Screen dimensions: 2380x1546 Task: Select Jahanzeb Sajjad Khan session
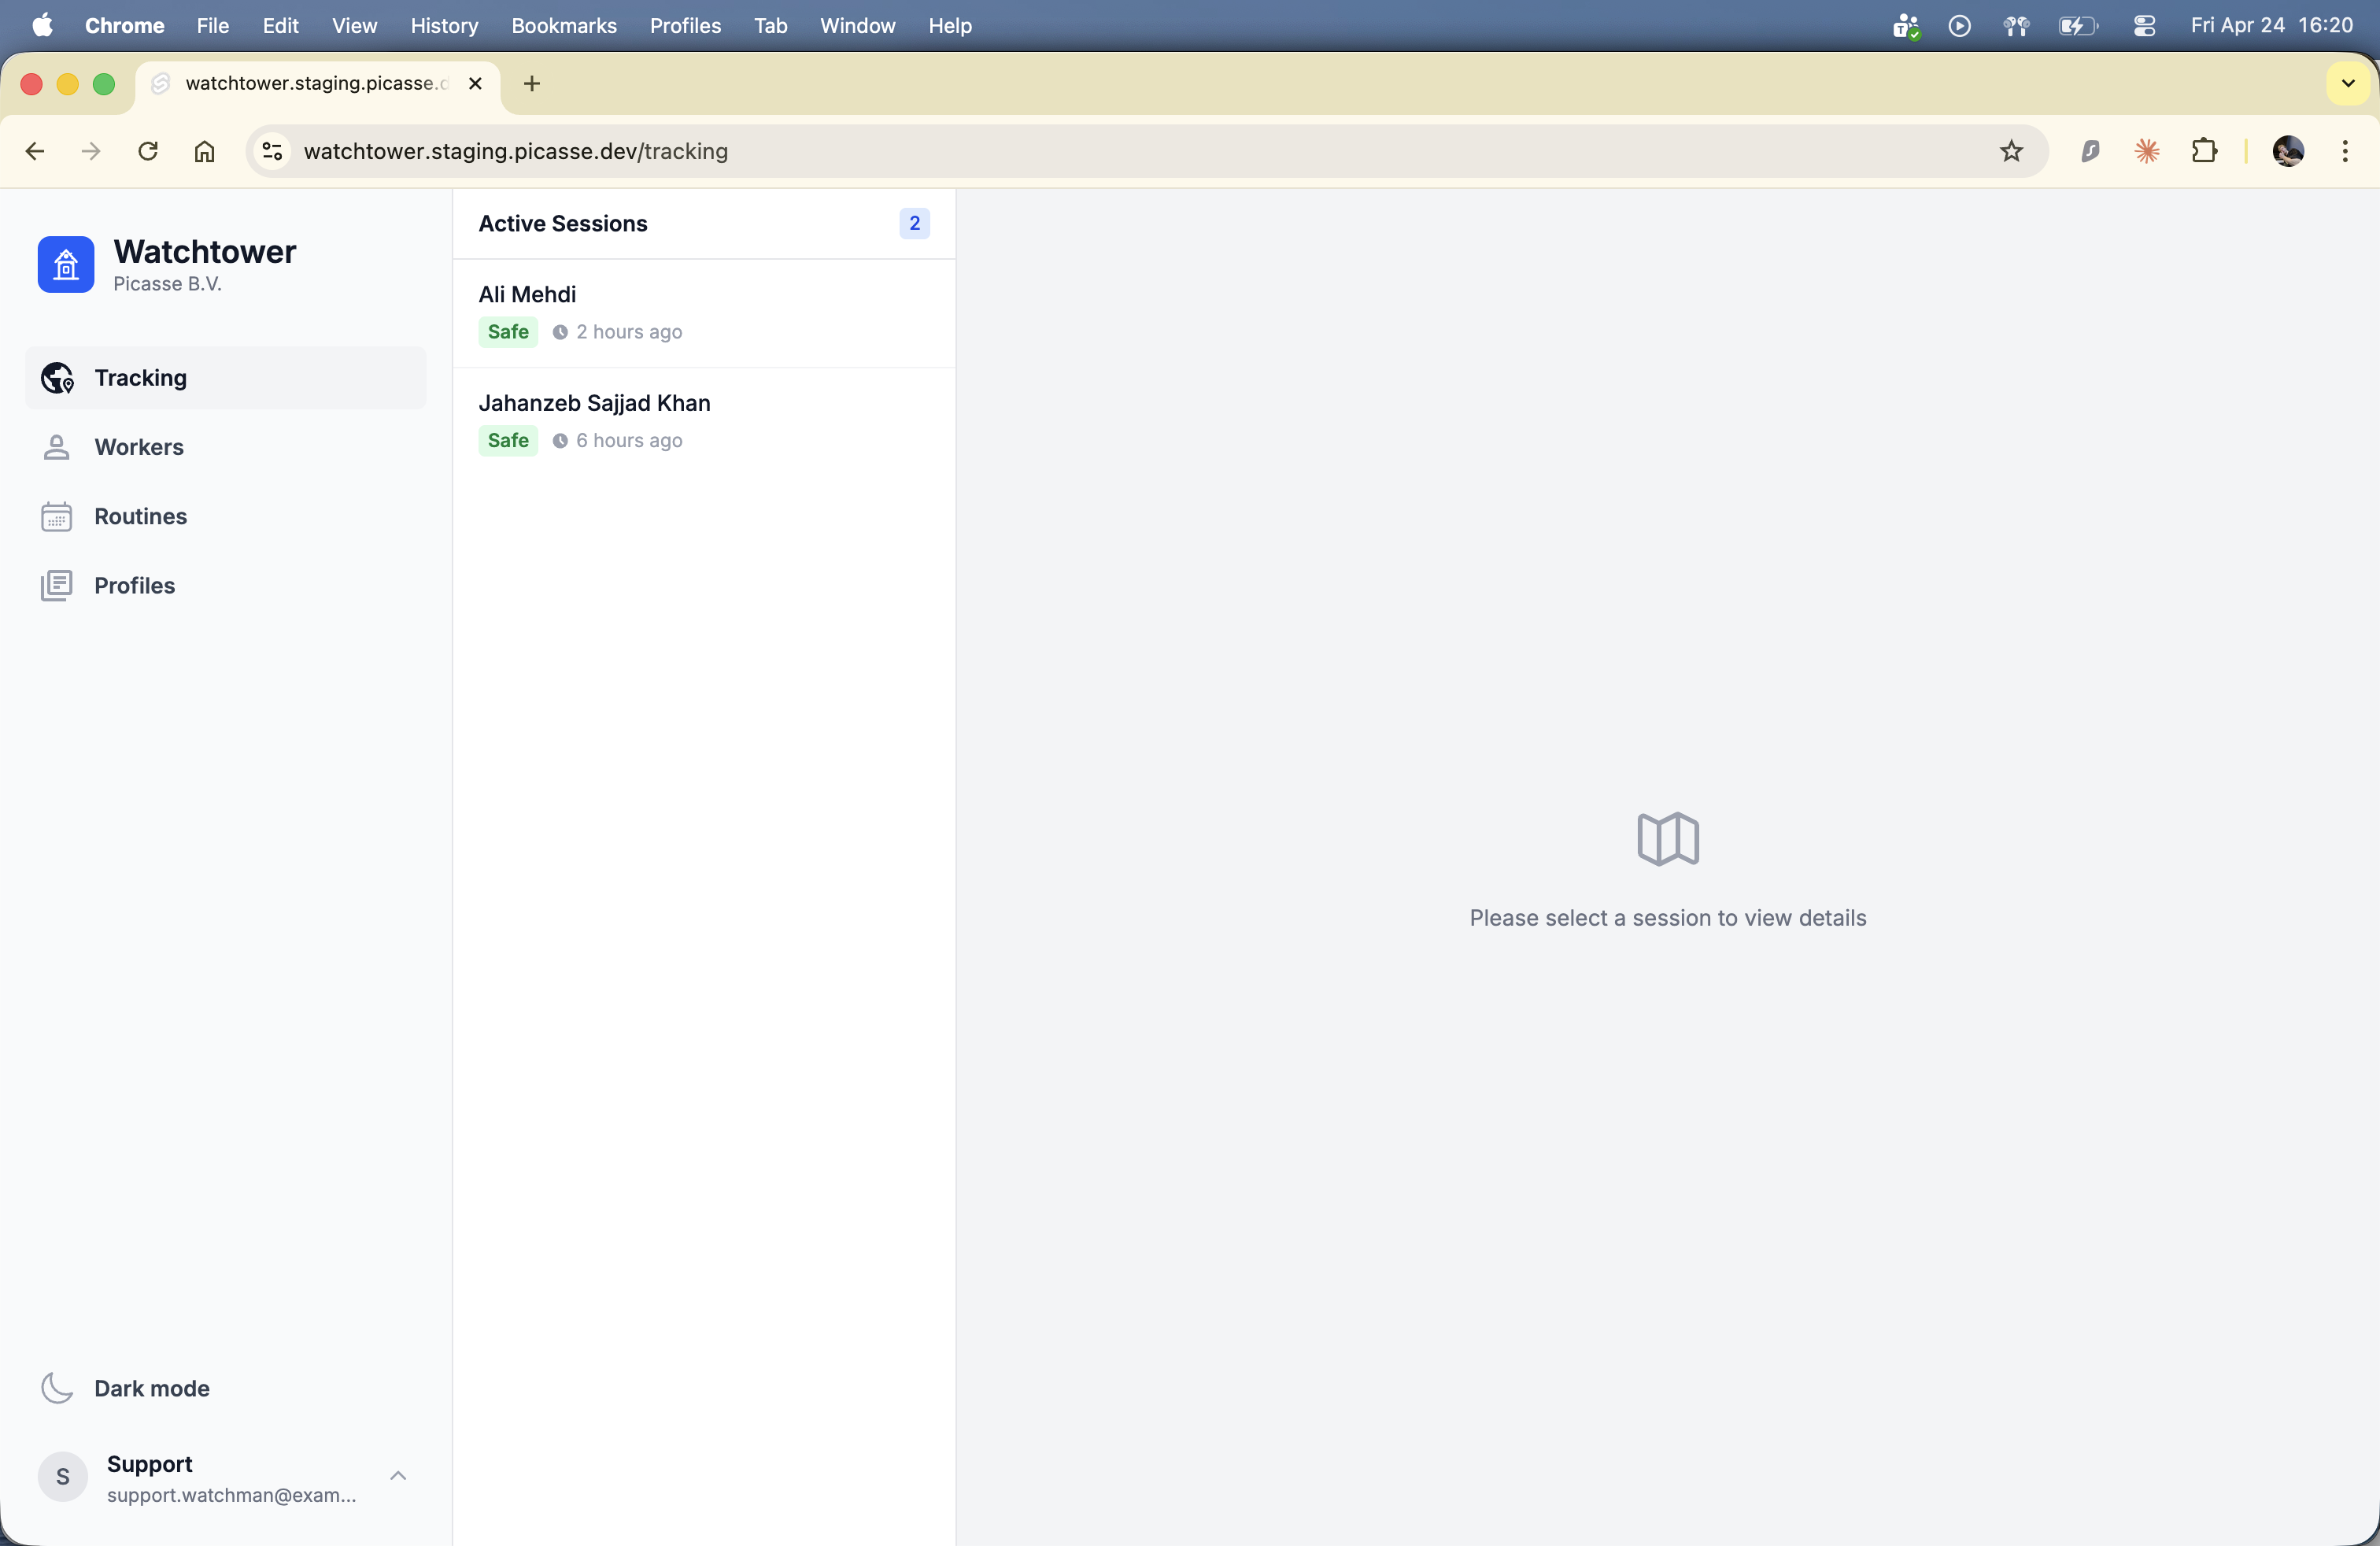(704, 422)
